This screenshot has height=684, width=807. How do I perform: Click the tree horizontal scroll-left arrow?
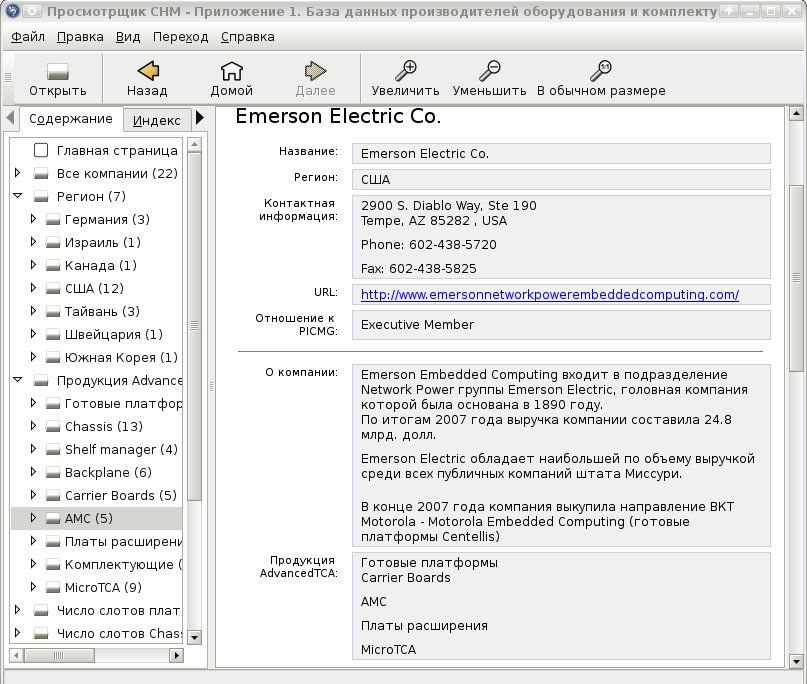point(16,655)
